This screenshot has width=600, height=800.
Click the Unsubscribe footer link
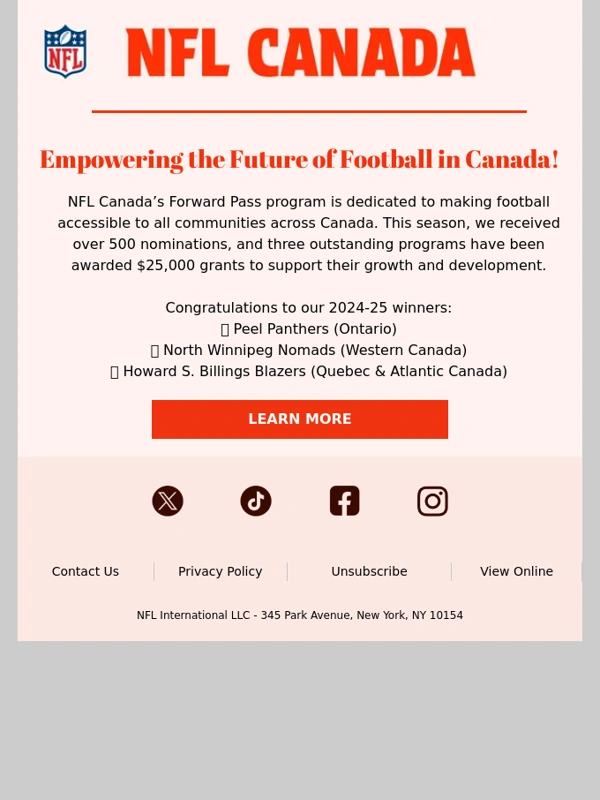pyautogui.click(x=369, y=571)
